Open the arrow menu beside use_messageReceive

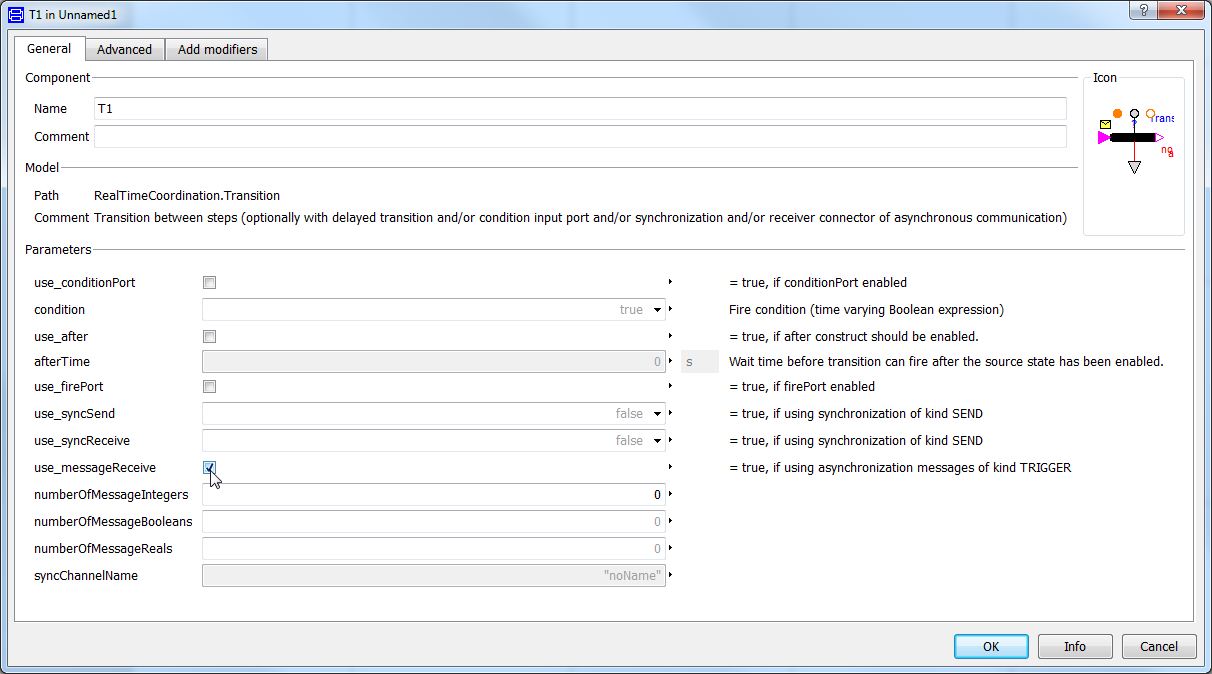(x=670, y=467)
